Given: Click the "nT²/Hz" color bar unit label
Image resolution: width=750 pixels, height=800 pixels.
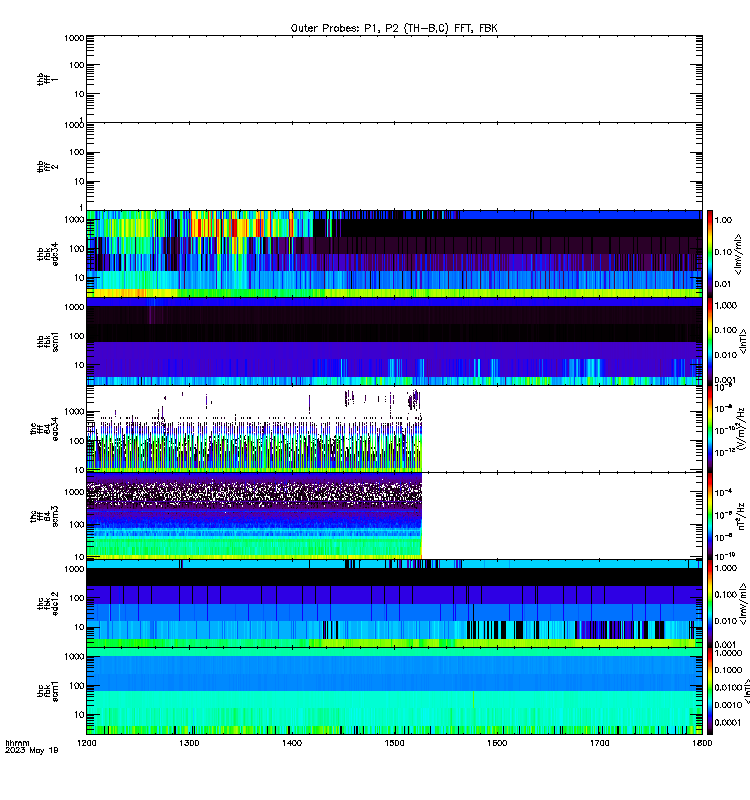Looking at the screenshot, I should 741,516.
